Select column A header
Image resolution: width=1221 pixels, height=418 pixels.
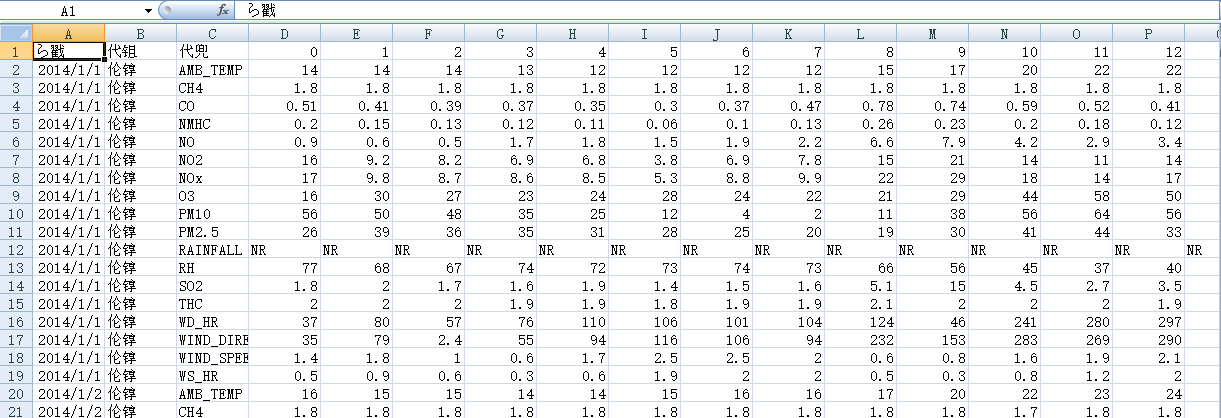pos(68,33)
